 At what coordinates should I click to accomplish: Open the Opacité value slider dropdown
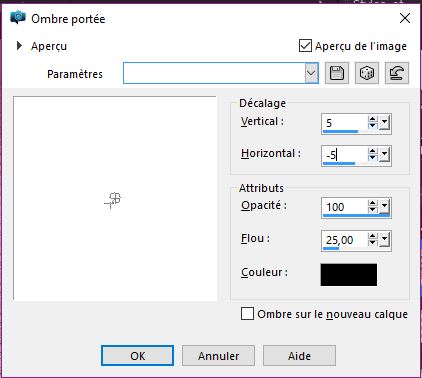[x=385, y=207]
